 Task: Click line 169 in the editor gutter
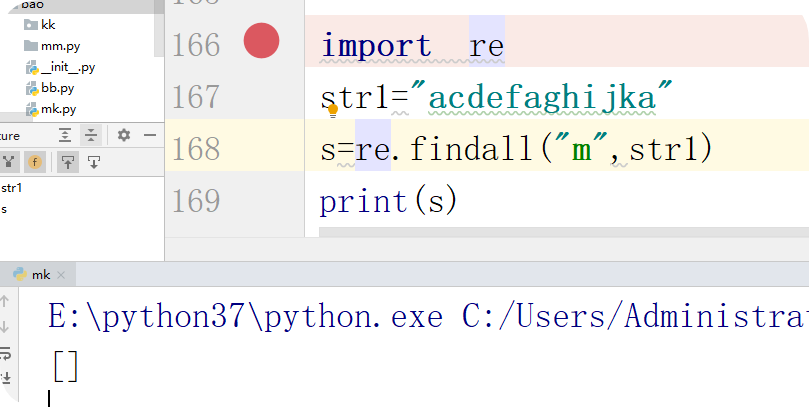tap(196, 201)
